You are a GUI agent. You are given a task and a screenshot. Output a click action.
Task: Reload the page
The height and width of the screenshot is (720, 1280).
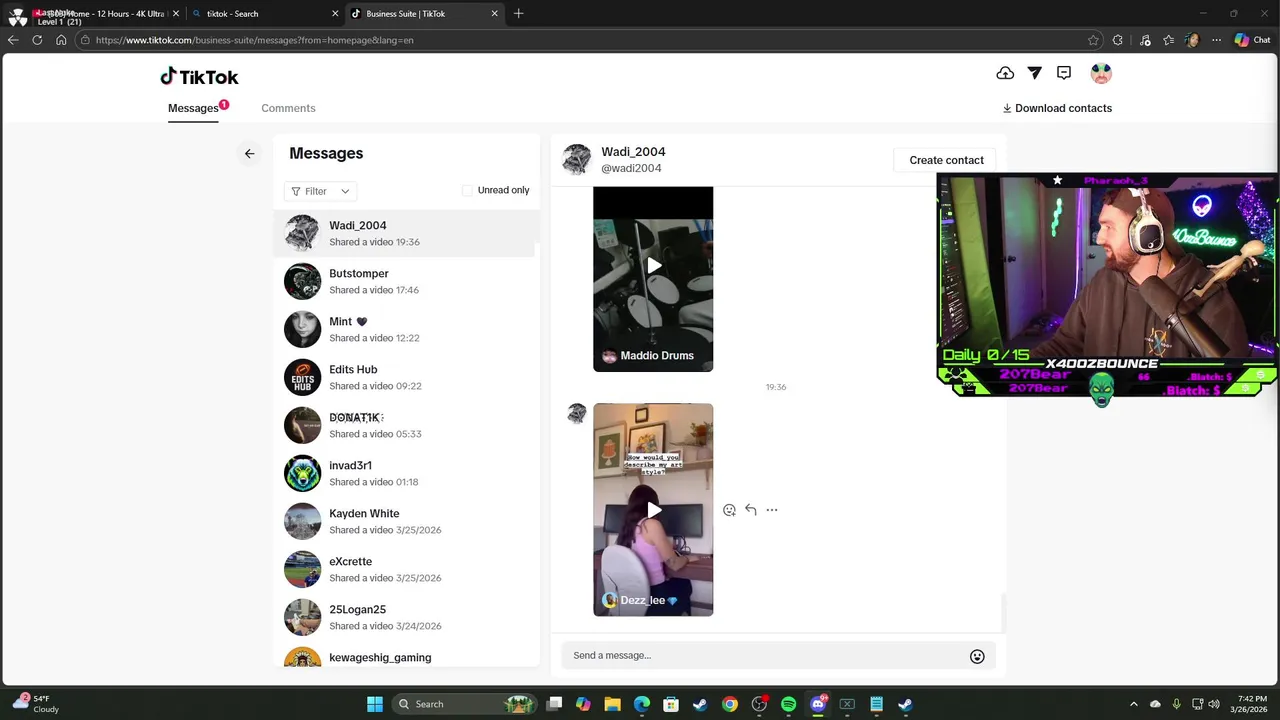[37, 40]
